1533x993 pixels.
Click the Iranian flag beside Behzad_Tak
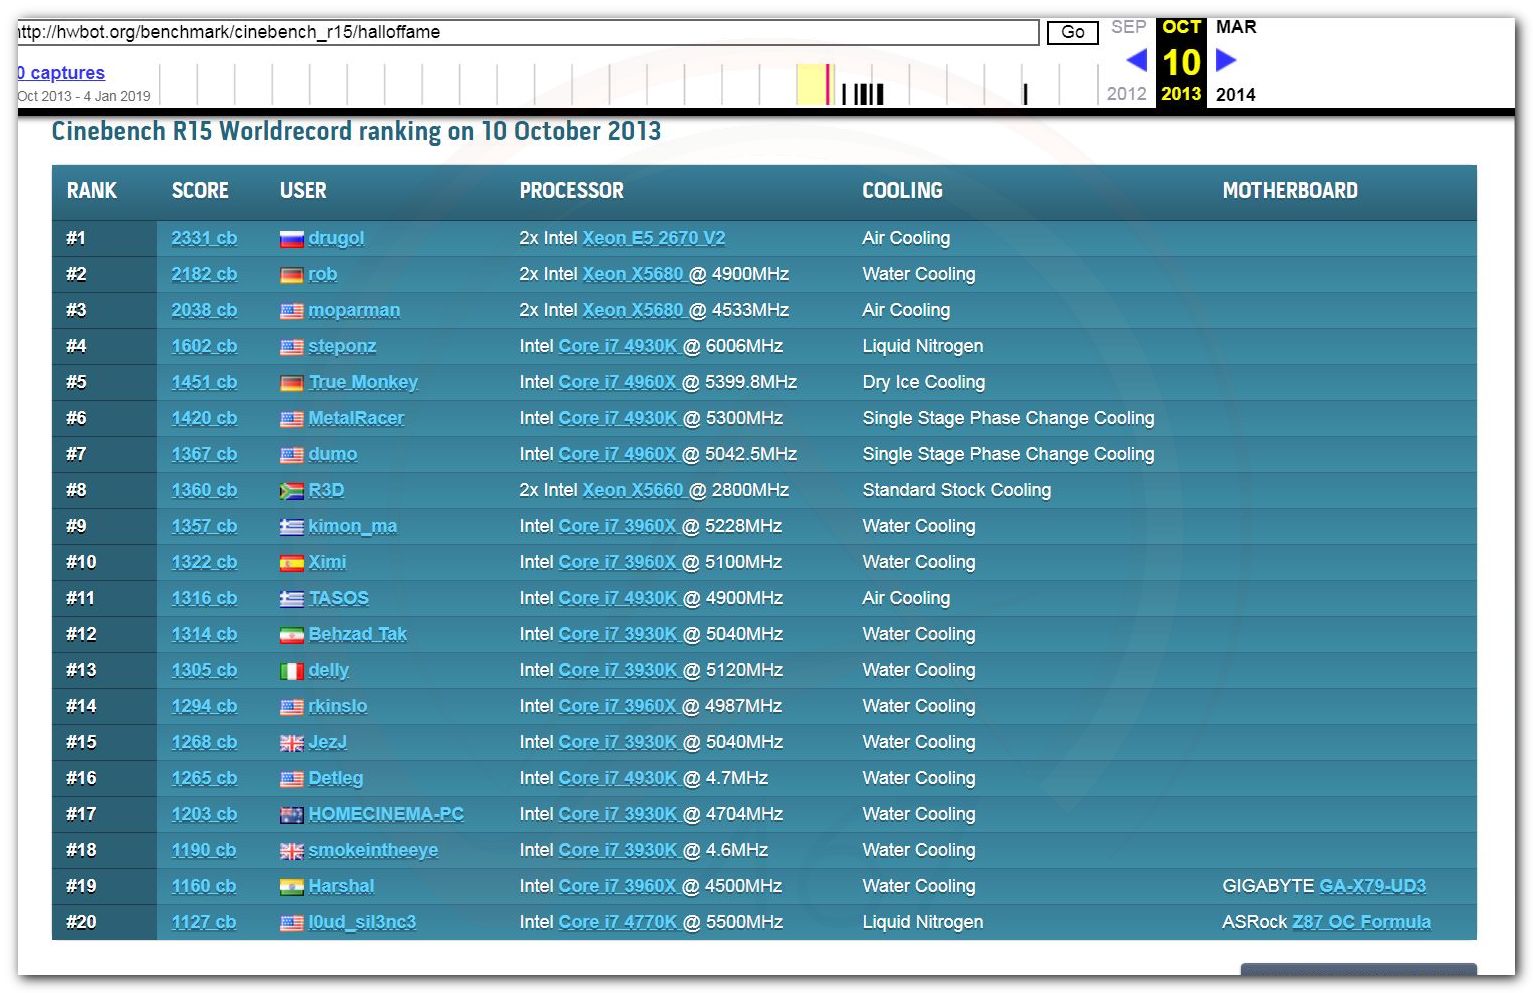pos(291,635)
